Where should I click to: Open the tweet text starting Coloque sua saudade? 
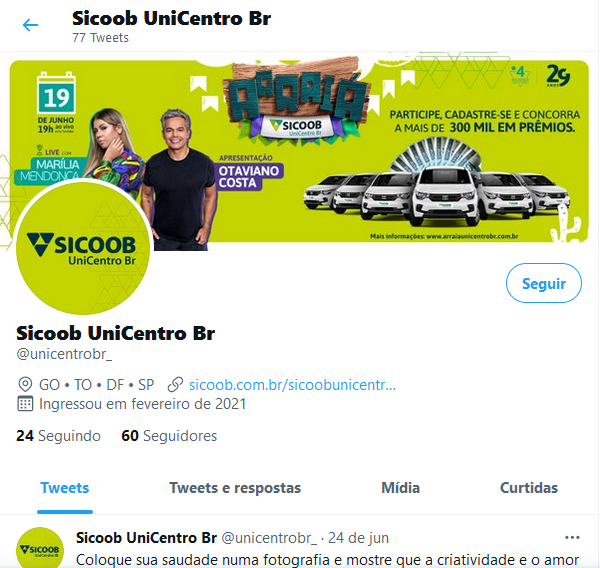click(327, 559)
